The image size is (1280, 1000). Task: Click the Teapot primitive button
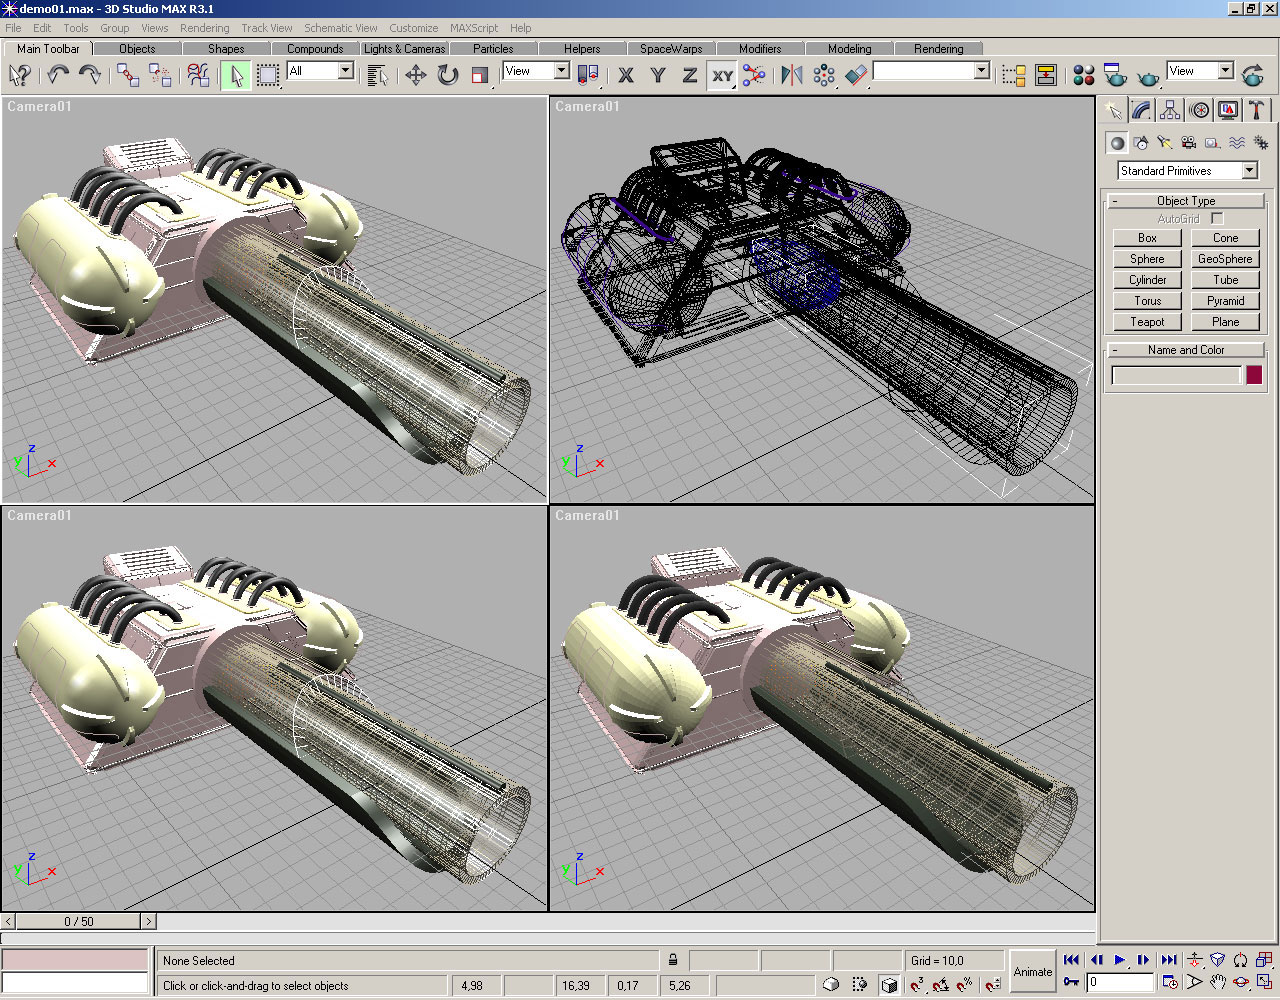coord(1147,322)
